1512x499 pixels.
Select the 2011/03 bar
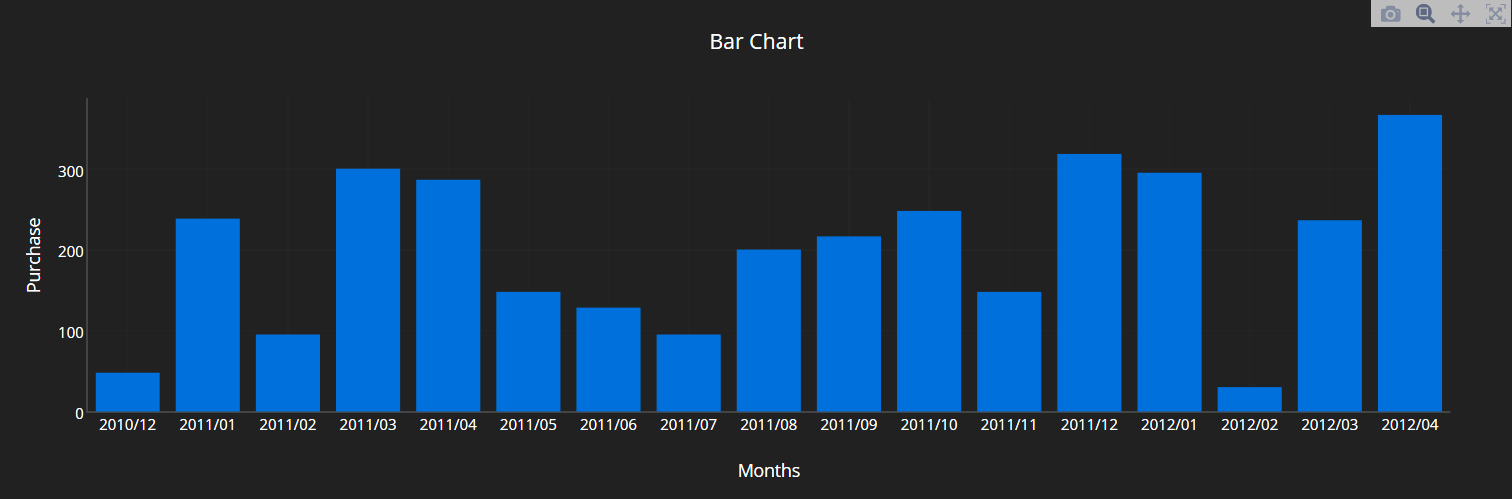[368, 290]
